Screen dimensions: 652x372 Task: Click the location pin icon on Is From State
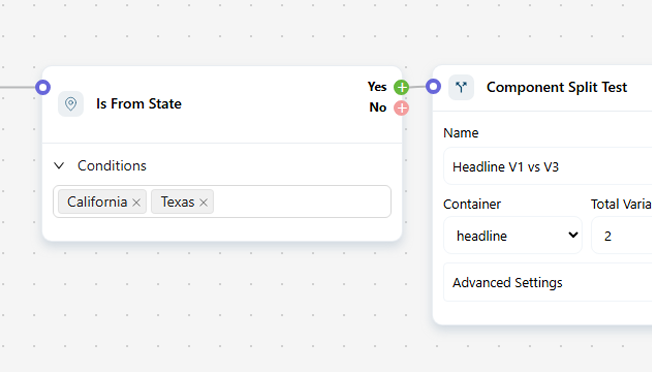71,103
